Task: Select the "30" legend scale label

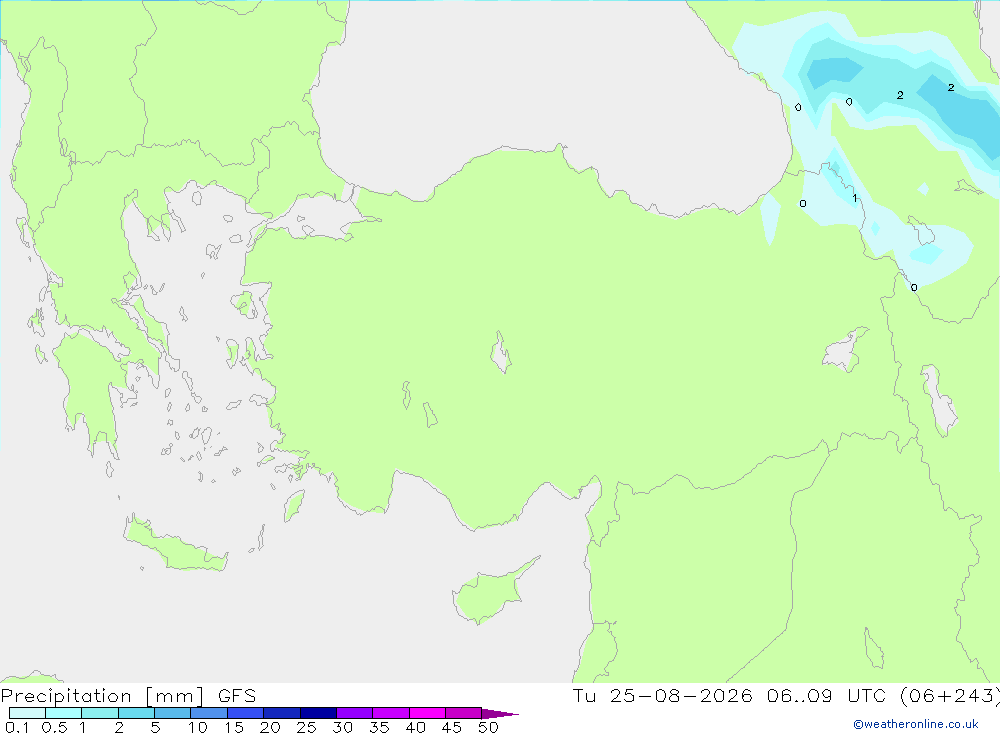Action: pos(342,727)
